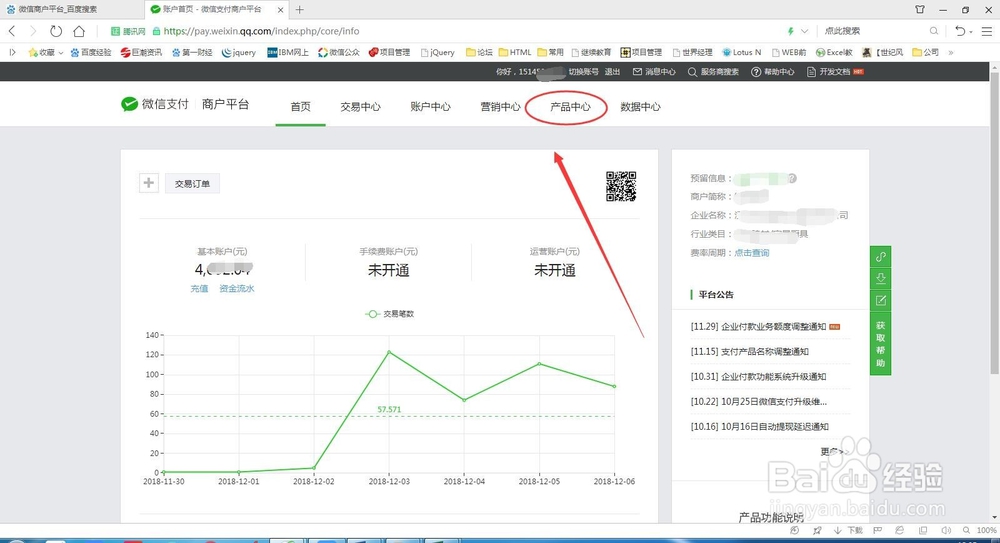This screenshot has width=1000, height=543.
Task: Open 消息中心 in the header
Action: click(x=654, y=71)
